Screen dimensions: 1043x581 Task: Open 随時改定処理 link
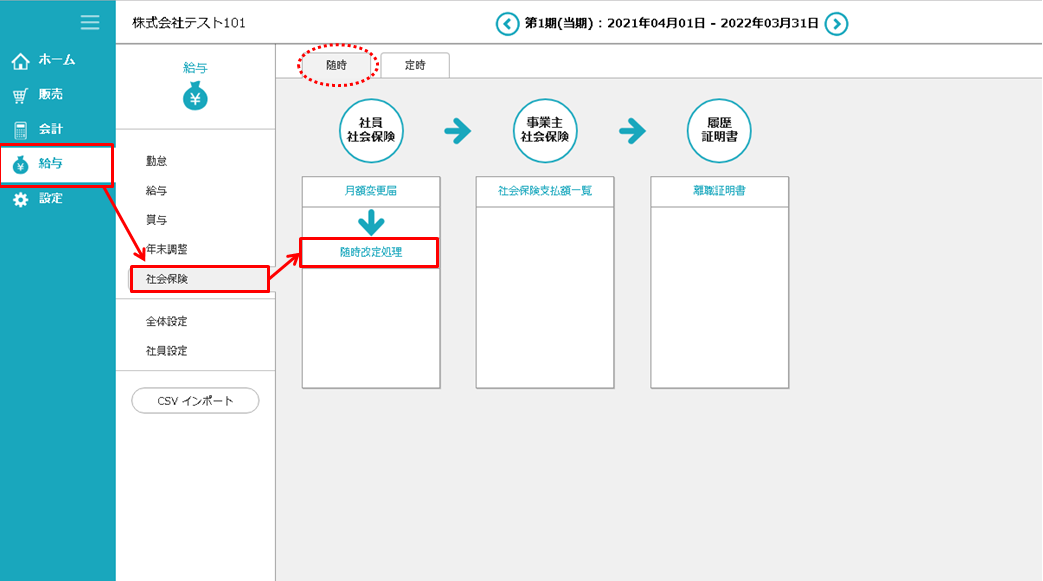(370, 252)
